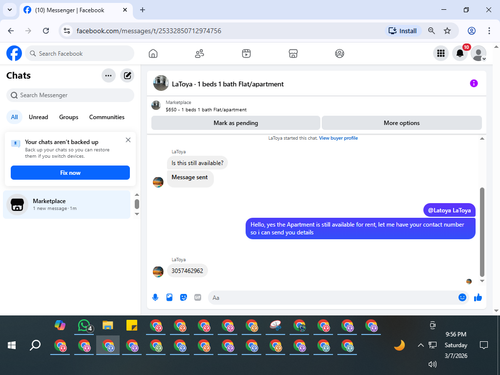Open the notifications bell
500x375 pixels.
pos(460,53)
